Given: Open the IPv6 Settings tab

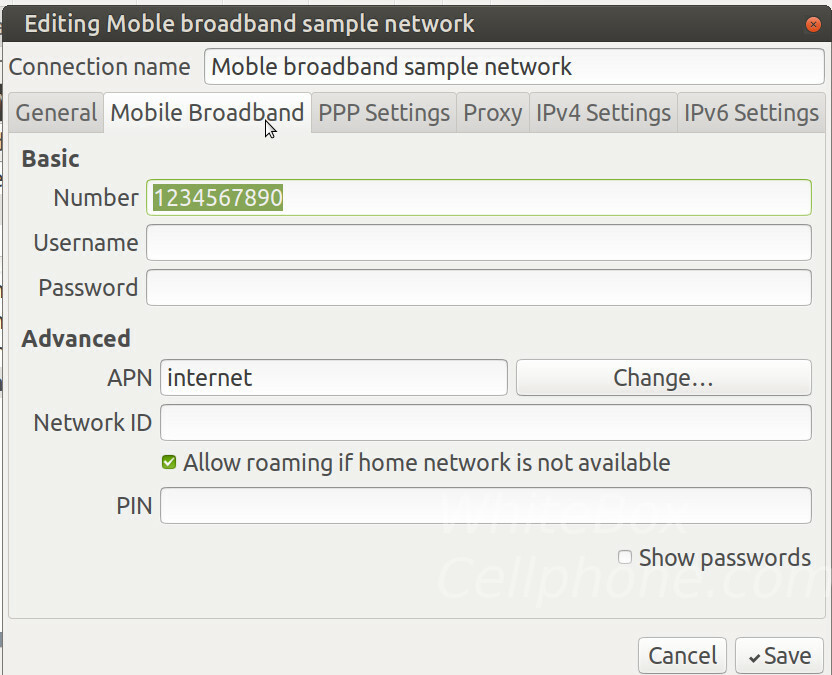Looking at the screenshot, I should [751, 113].
